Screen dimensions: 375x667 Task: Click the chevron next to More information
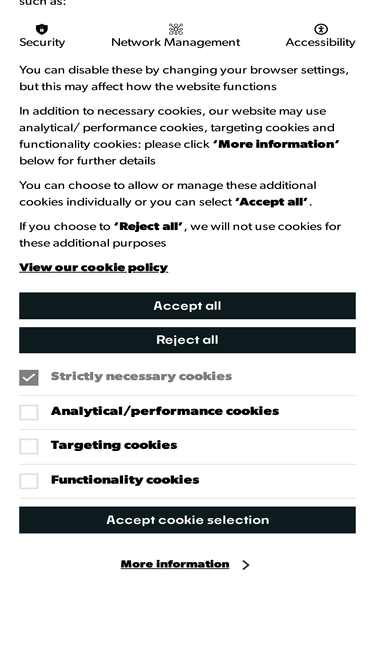(245, 564)
